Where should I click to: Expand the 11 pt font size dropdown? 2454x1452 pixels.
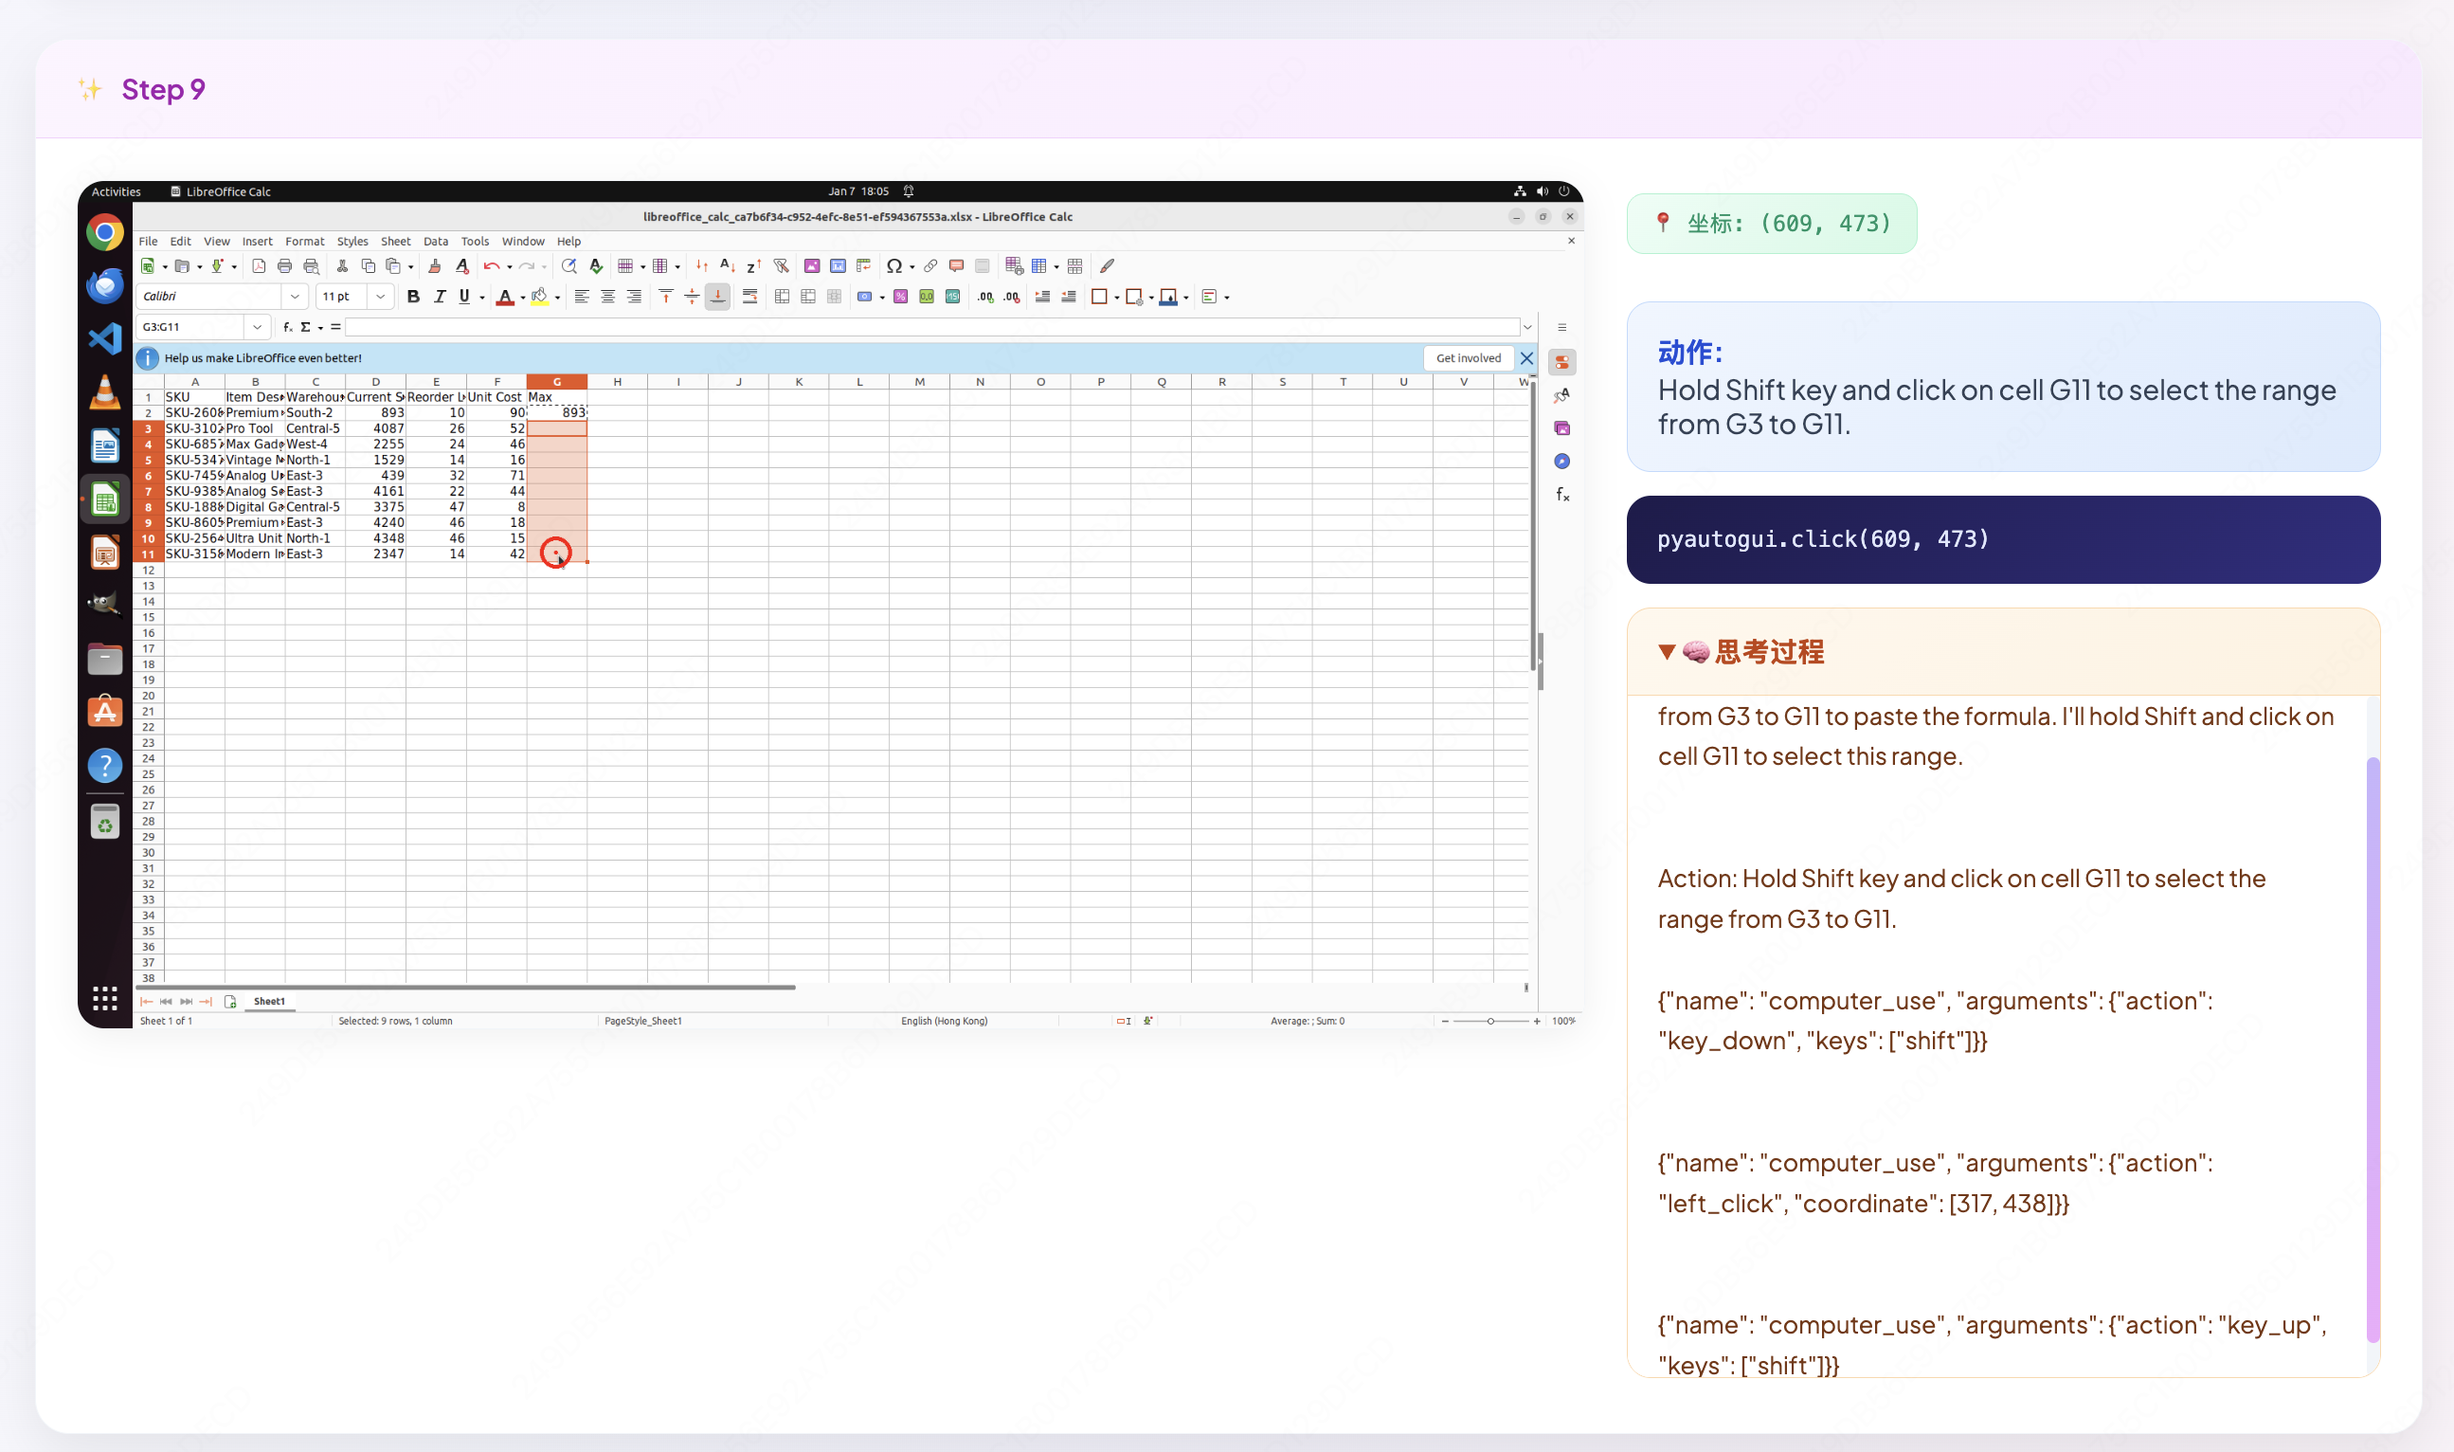(x=380, y=297)
